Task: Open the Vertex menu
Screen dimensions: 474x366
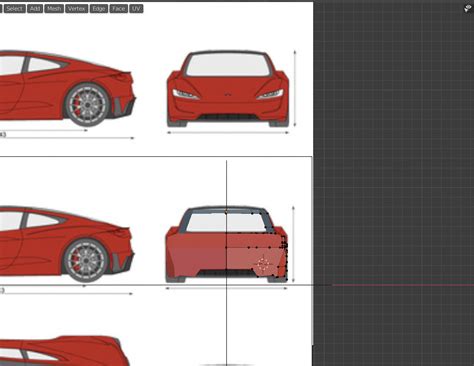Action: pyautogui.click(x=76, y=8)
